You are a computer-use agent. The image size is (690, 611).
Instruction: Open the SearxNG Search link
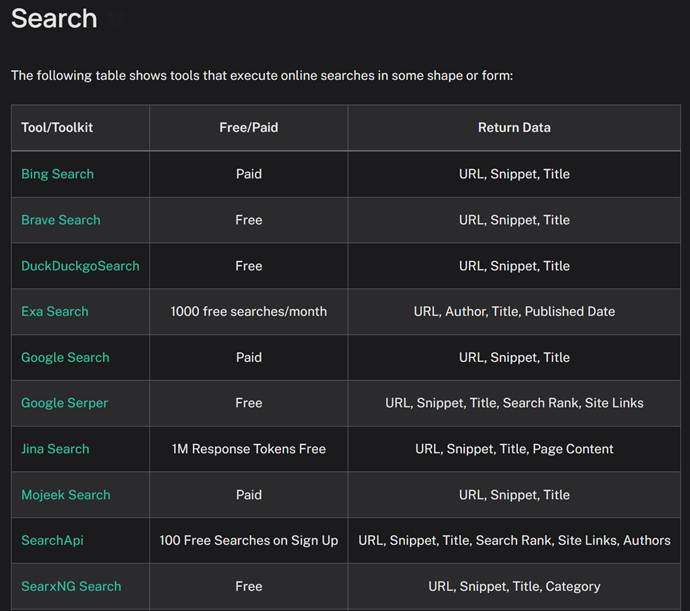coord(71,586)
